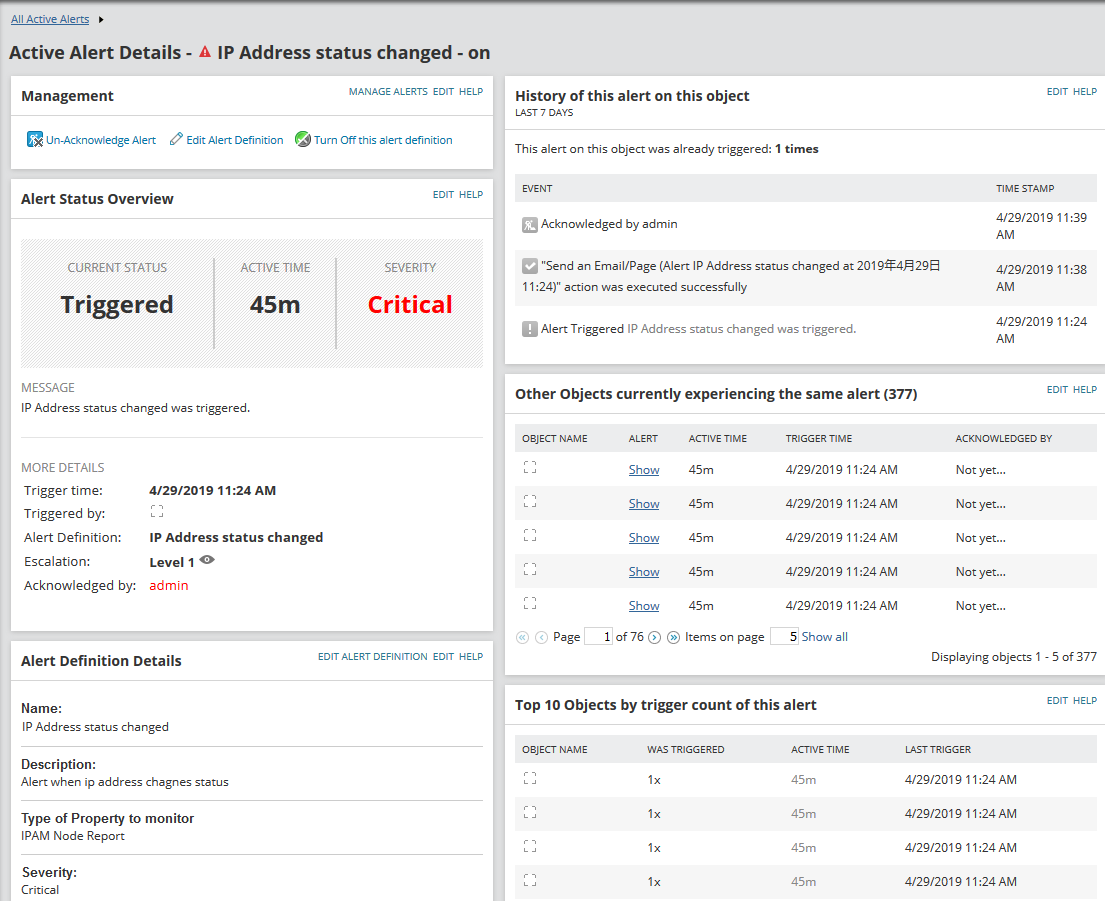Click the critical warning triangle in page title
The height and width of the screenshot is (901, 1105).
(204, 51)
